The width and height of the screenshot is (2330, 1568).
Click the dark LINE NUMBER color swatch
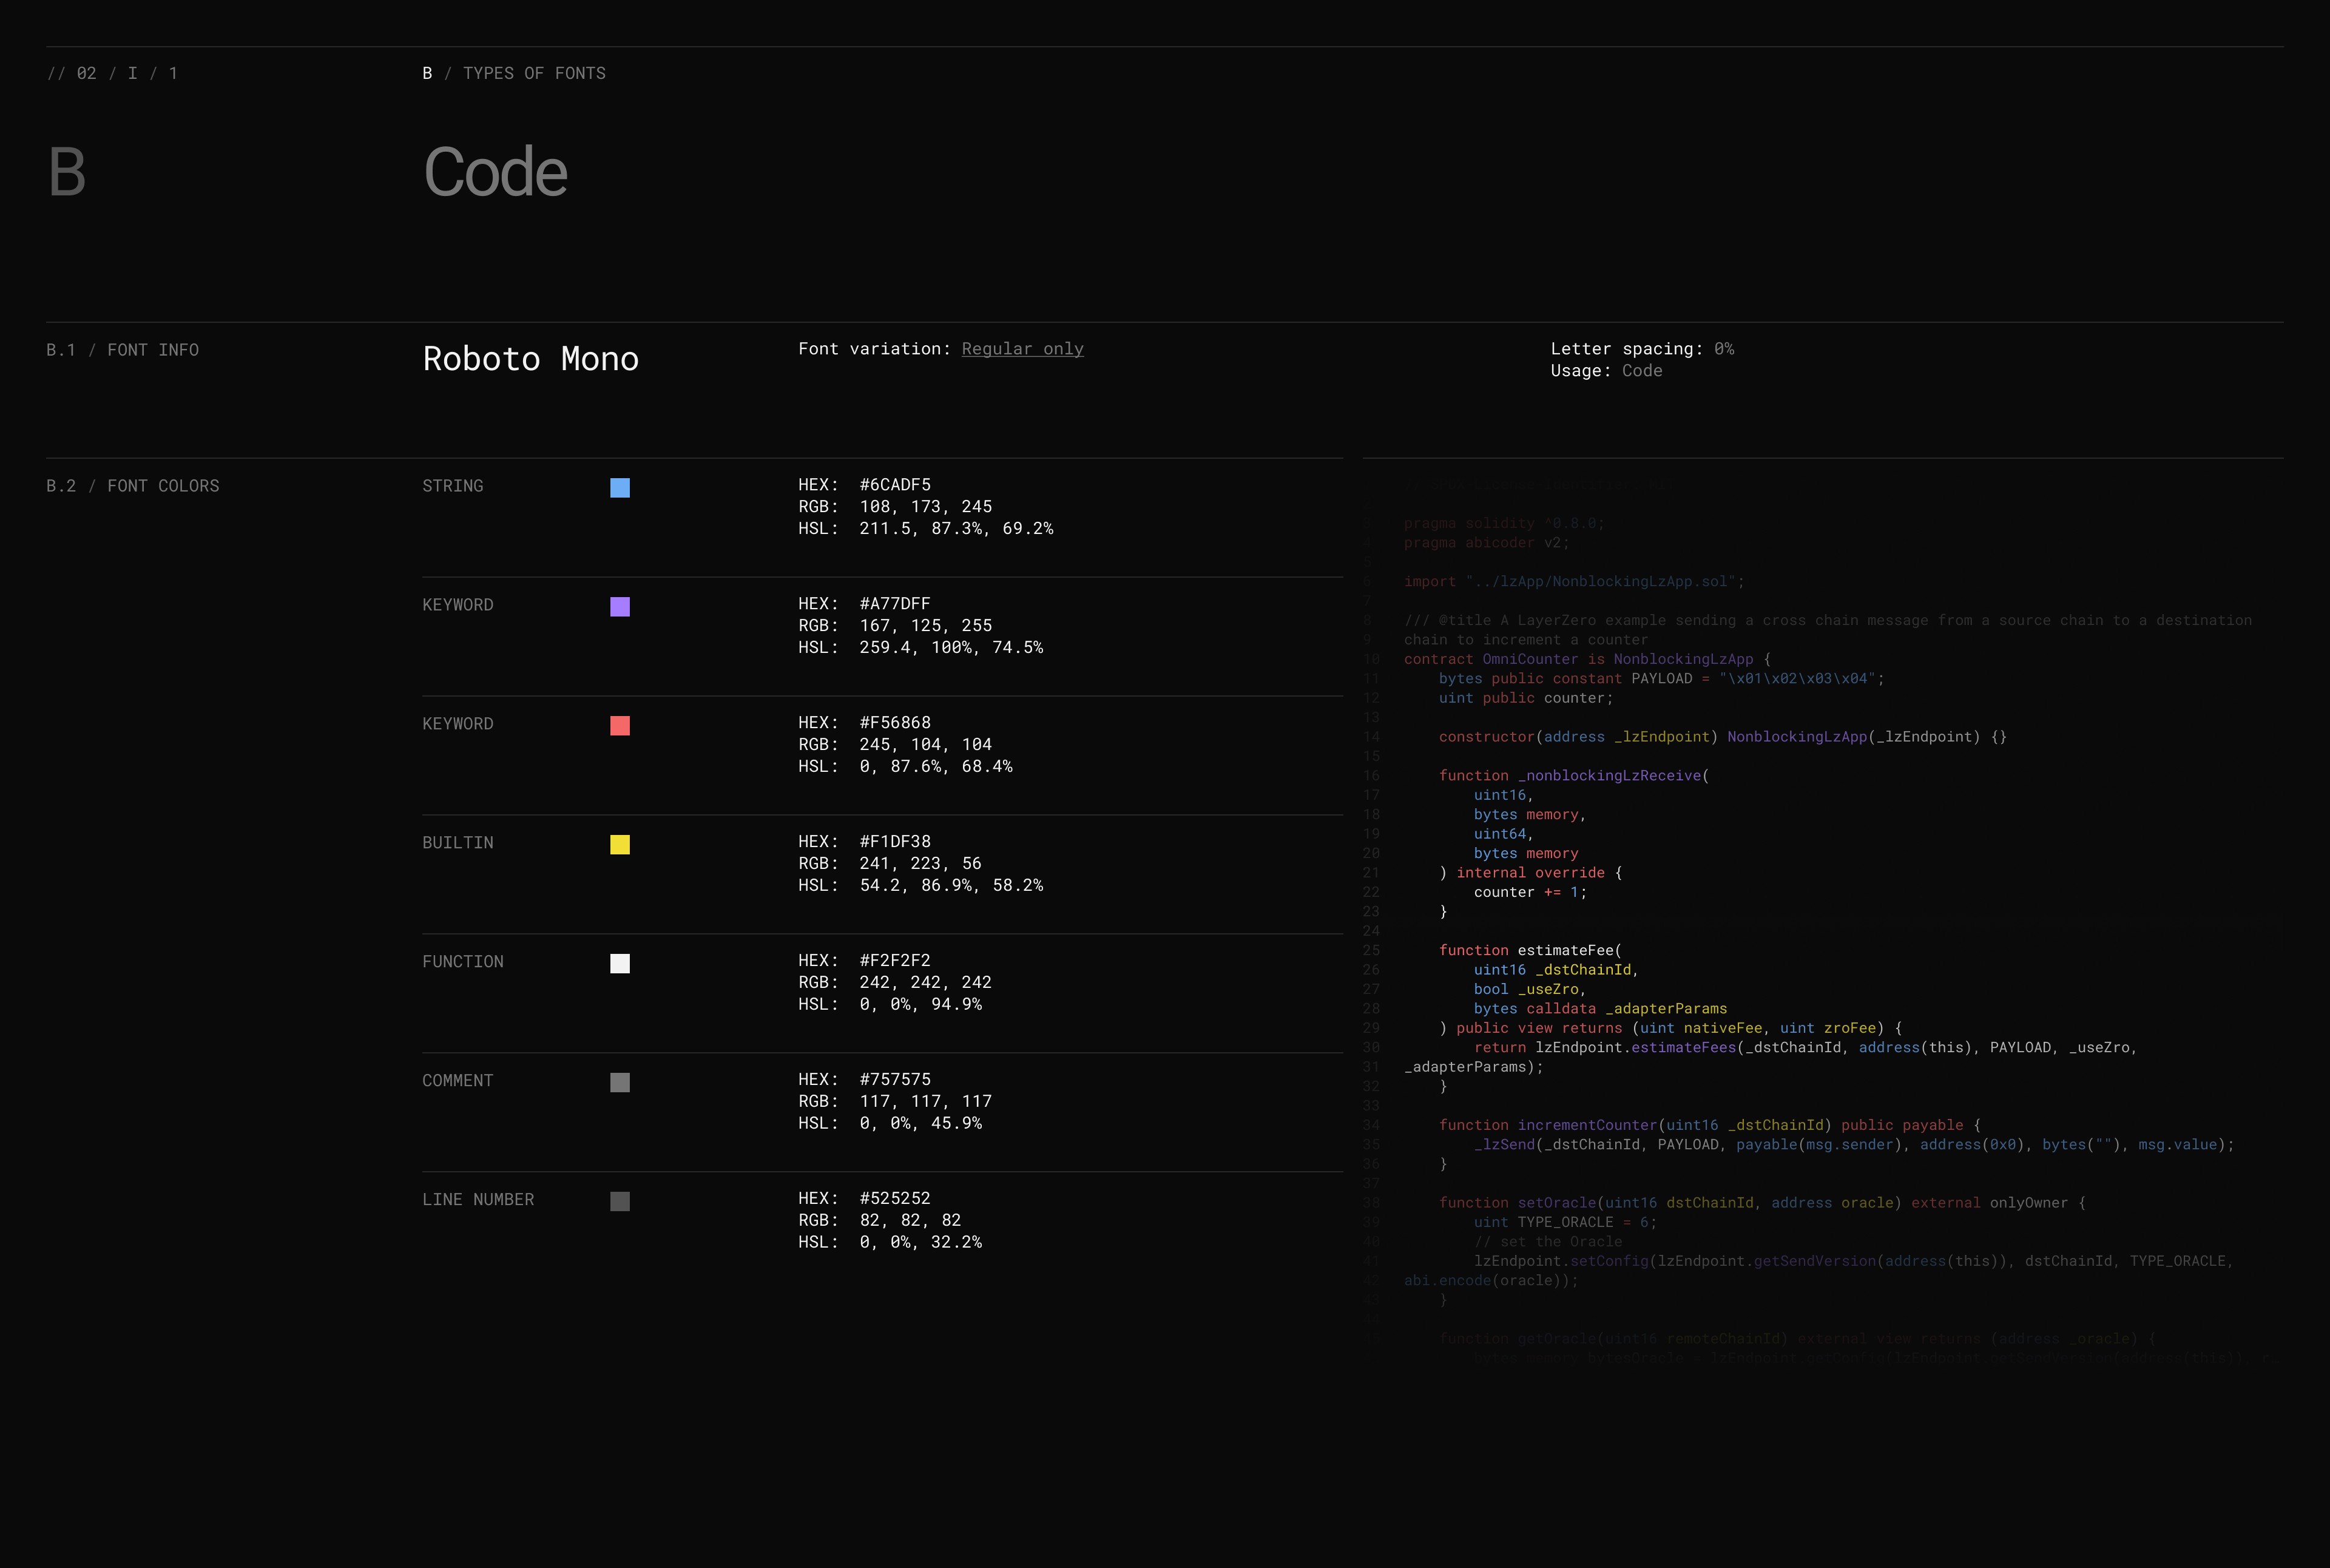pos(620,1202)
